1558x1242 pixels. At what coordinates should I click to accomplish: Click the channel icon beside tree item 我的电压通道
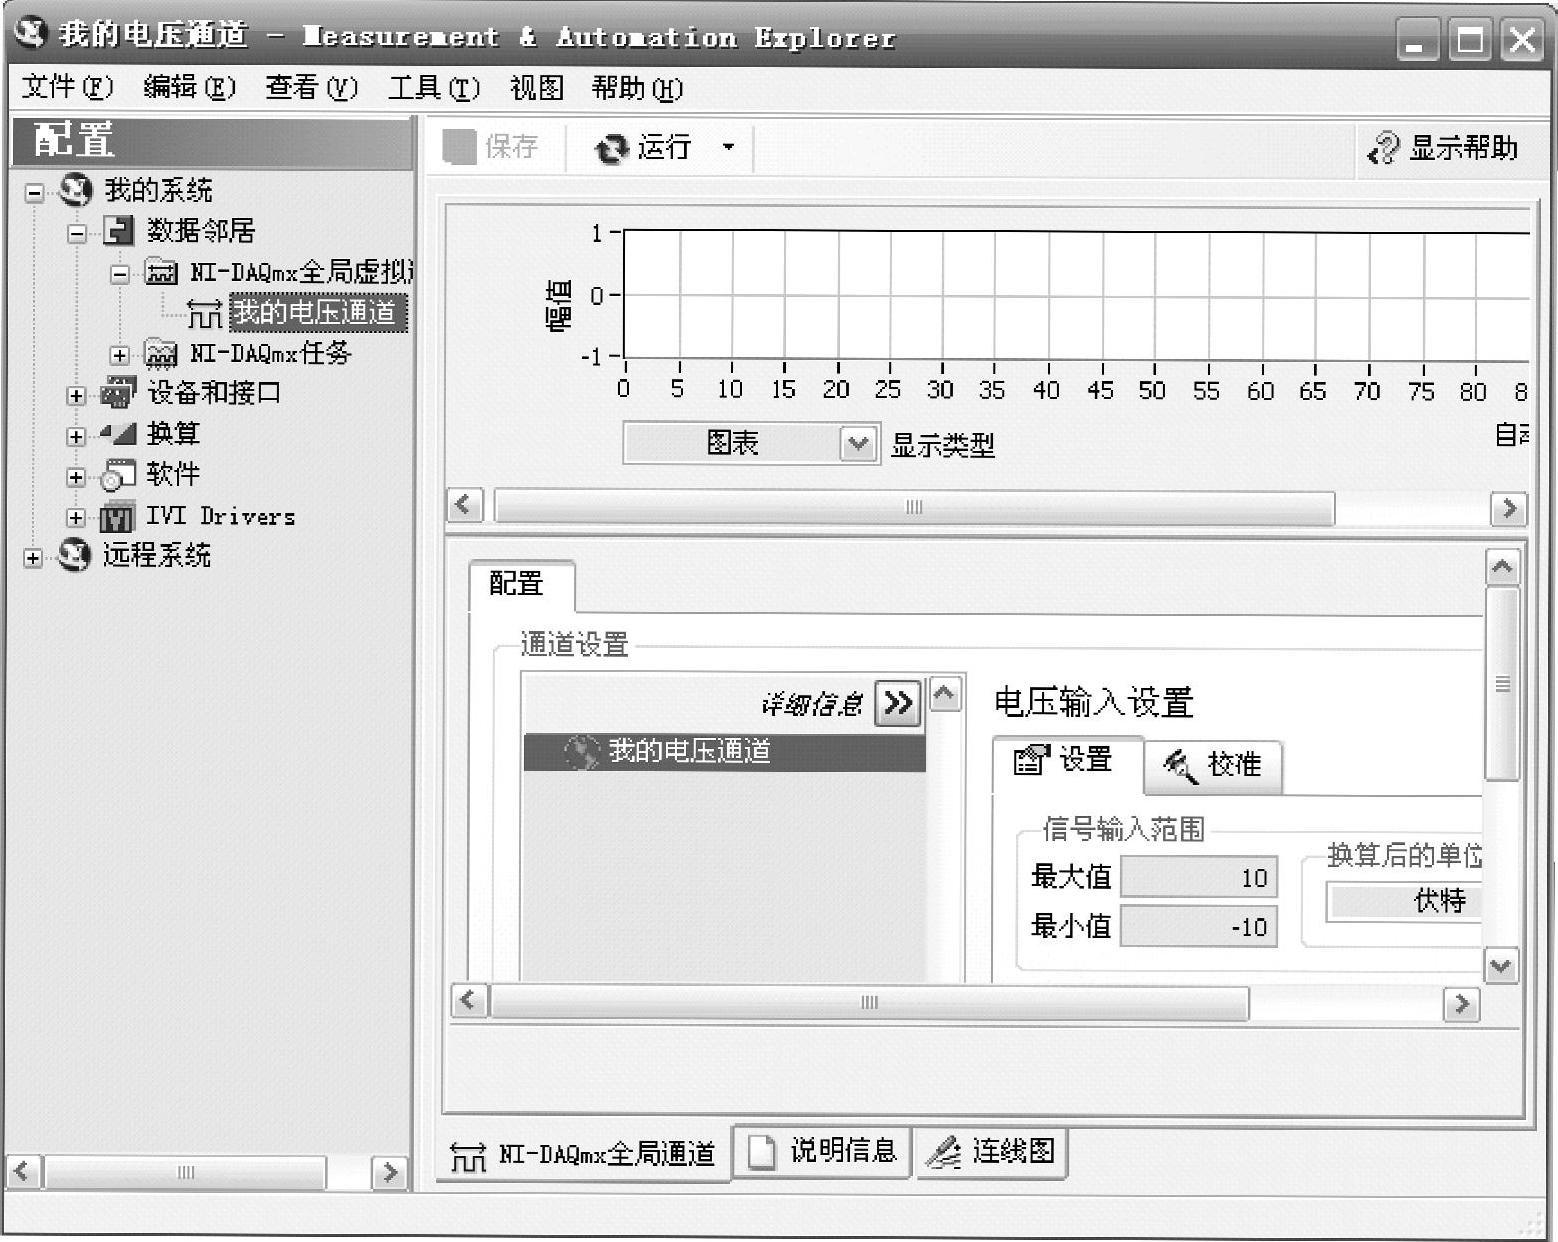[x=205, y=314]
